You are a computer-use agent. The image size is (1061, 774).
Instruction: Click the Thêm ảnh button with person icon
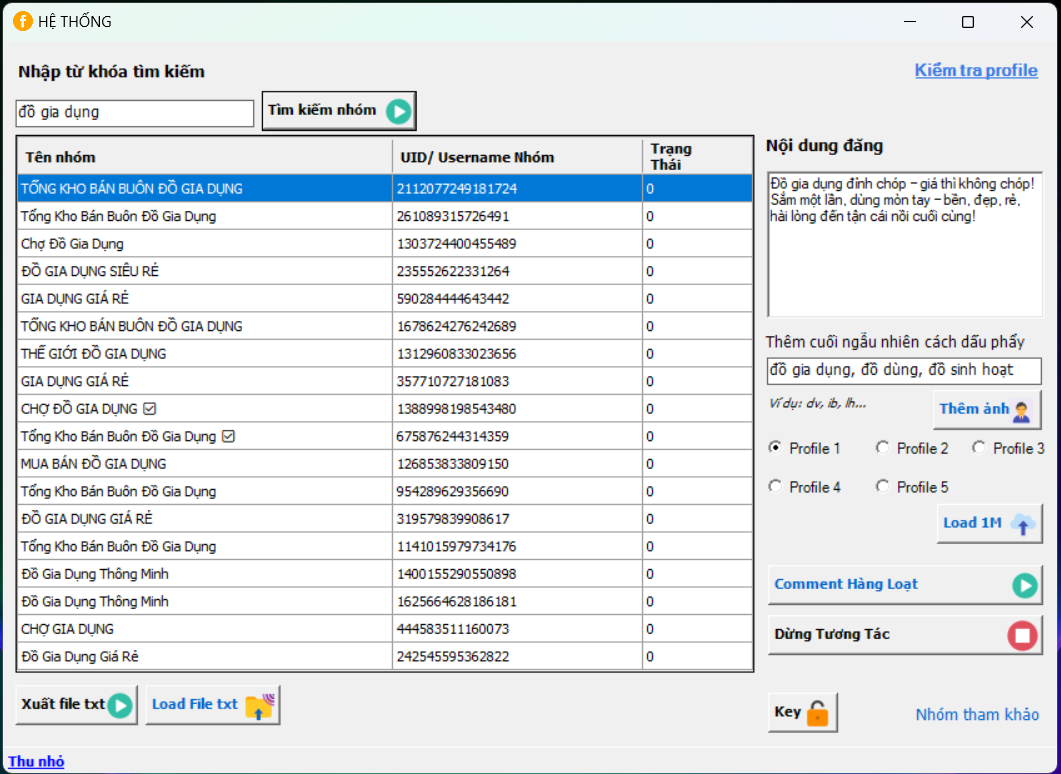[x=987, y=409]
